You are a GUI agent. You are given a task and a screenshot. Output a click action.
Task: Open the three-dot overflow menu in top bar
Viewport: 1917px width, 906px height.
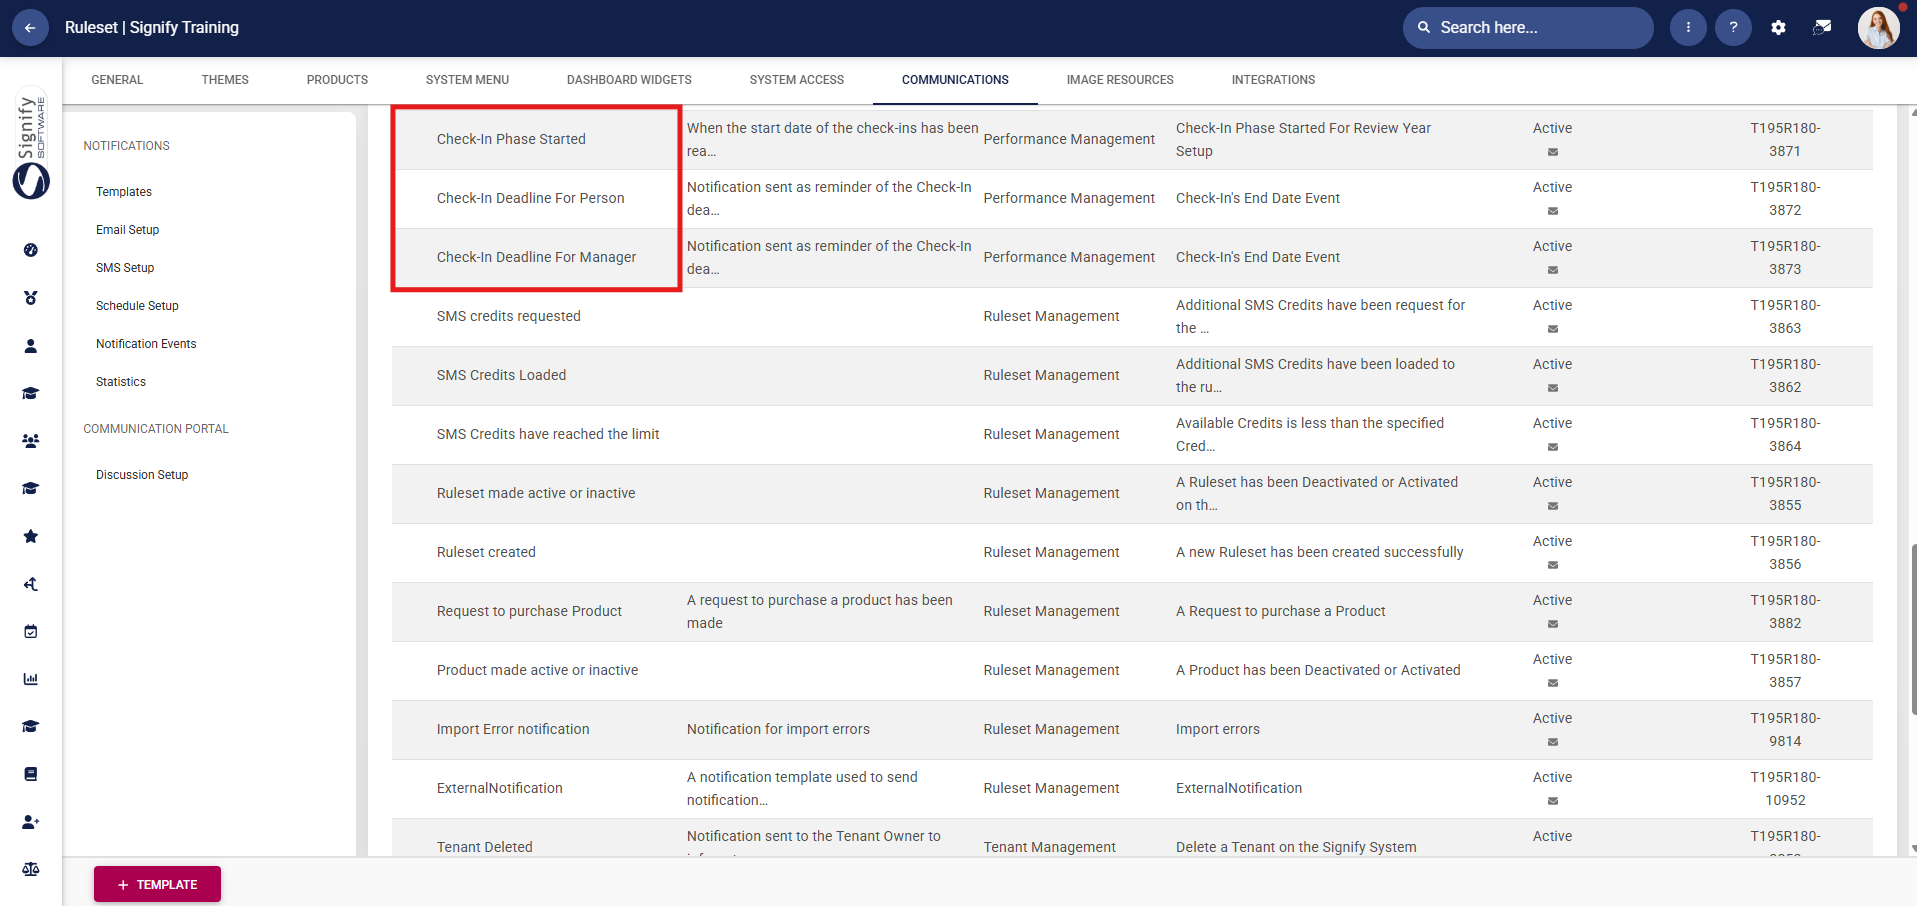[x=1688, y=27]
